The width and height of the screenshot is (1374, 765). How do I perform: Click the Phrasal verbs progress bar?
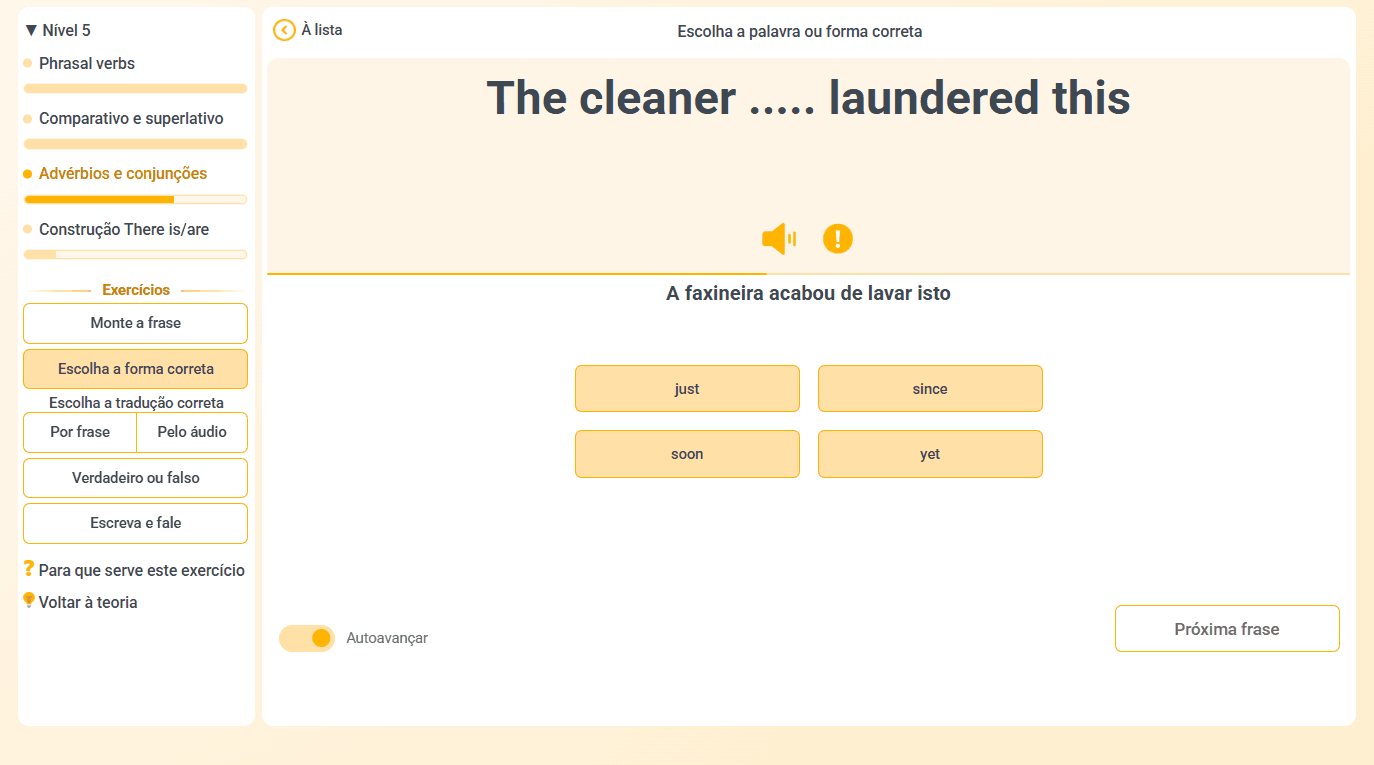pos(135,88)
